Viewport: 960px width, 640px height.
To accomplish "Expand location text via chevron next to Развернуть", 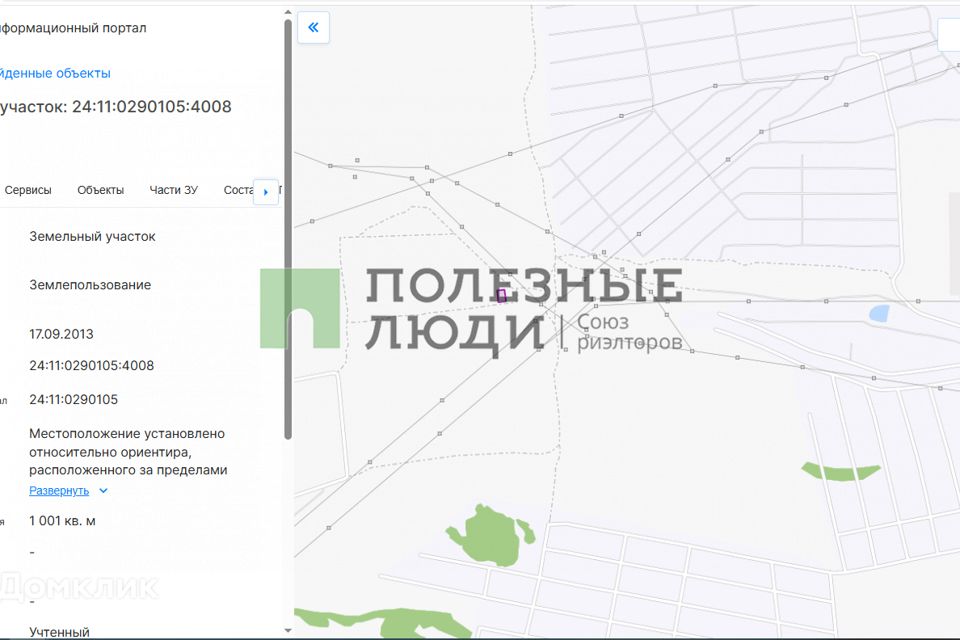I will [x=104, y=491].
